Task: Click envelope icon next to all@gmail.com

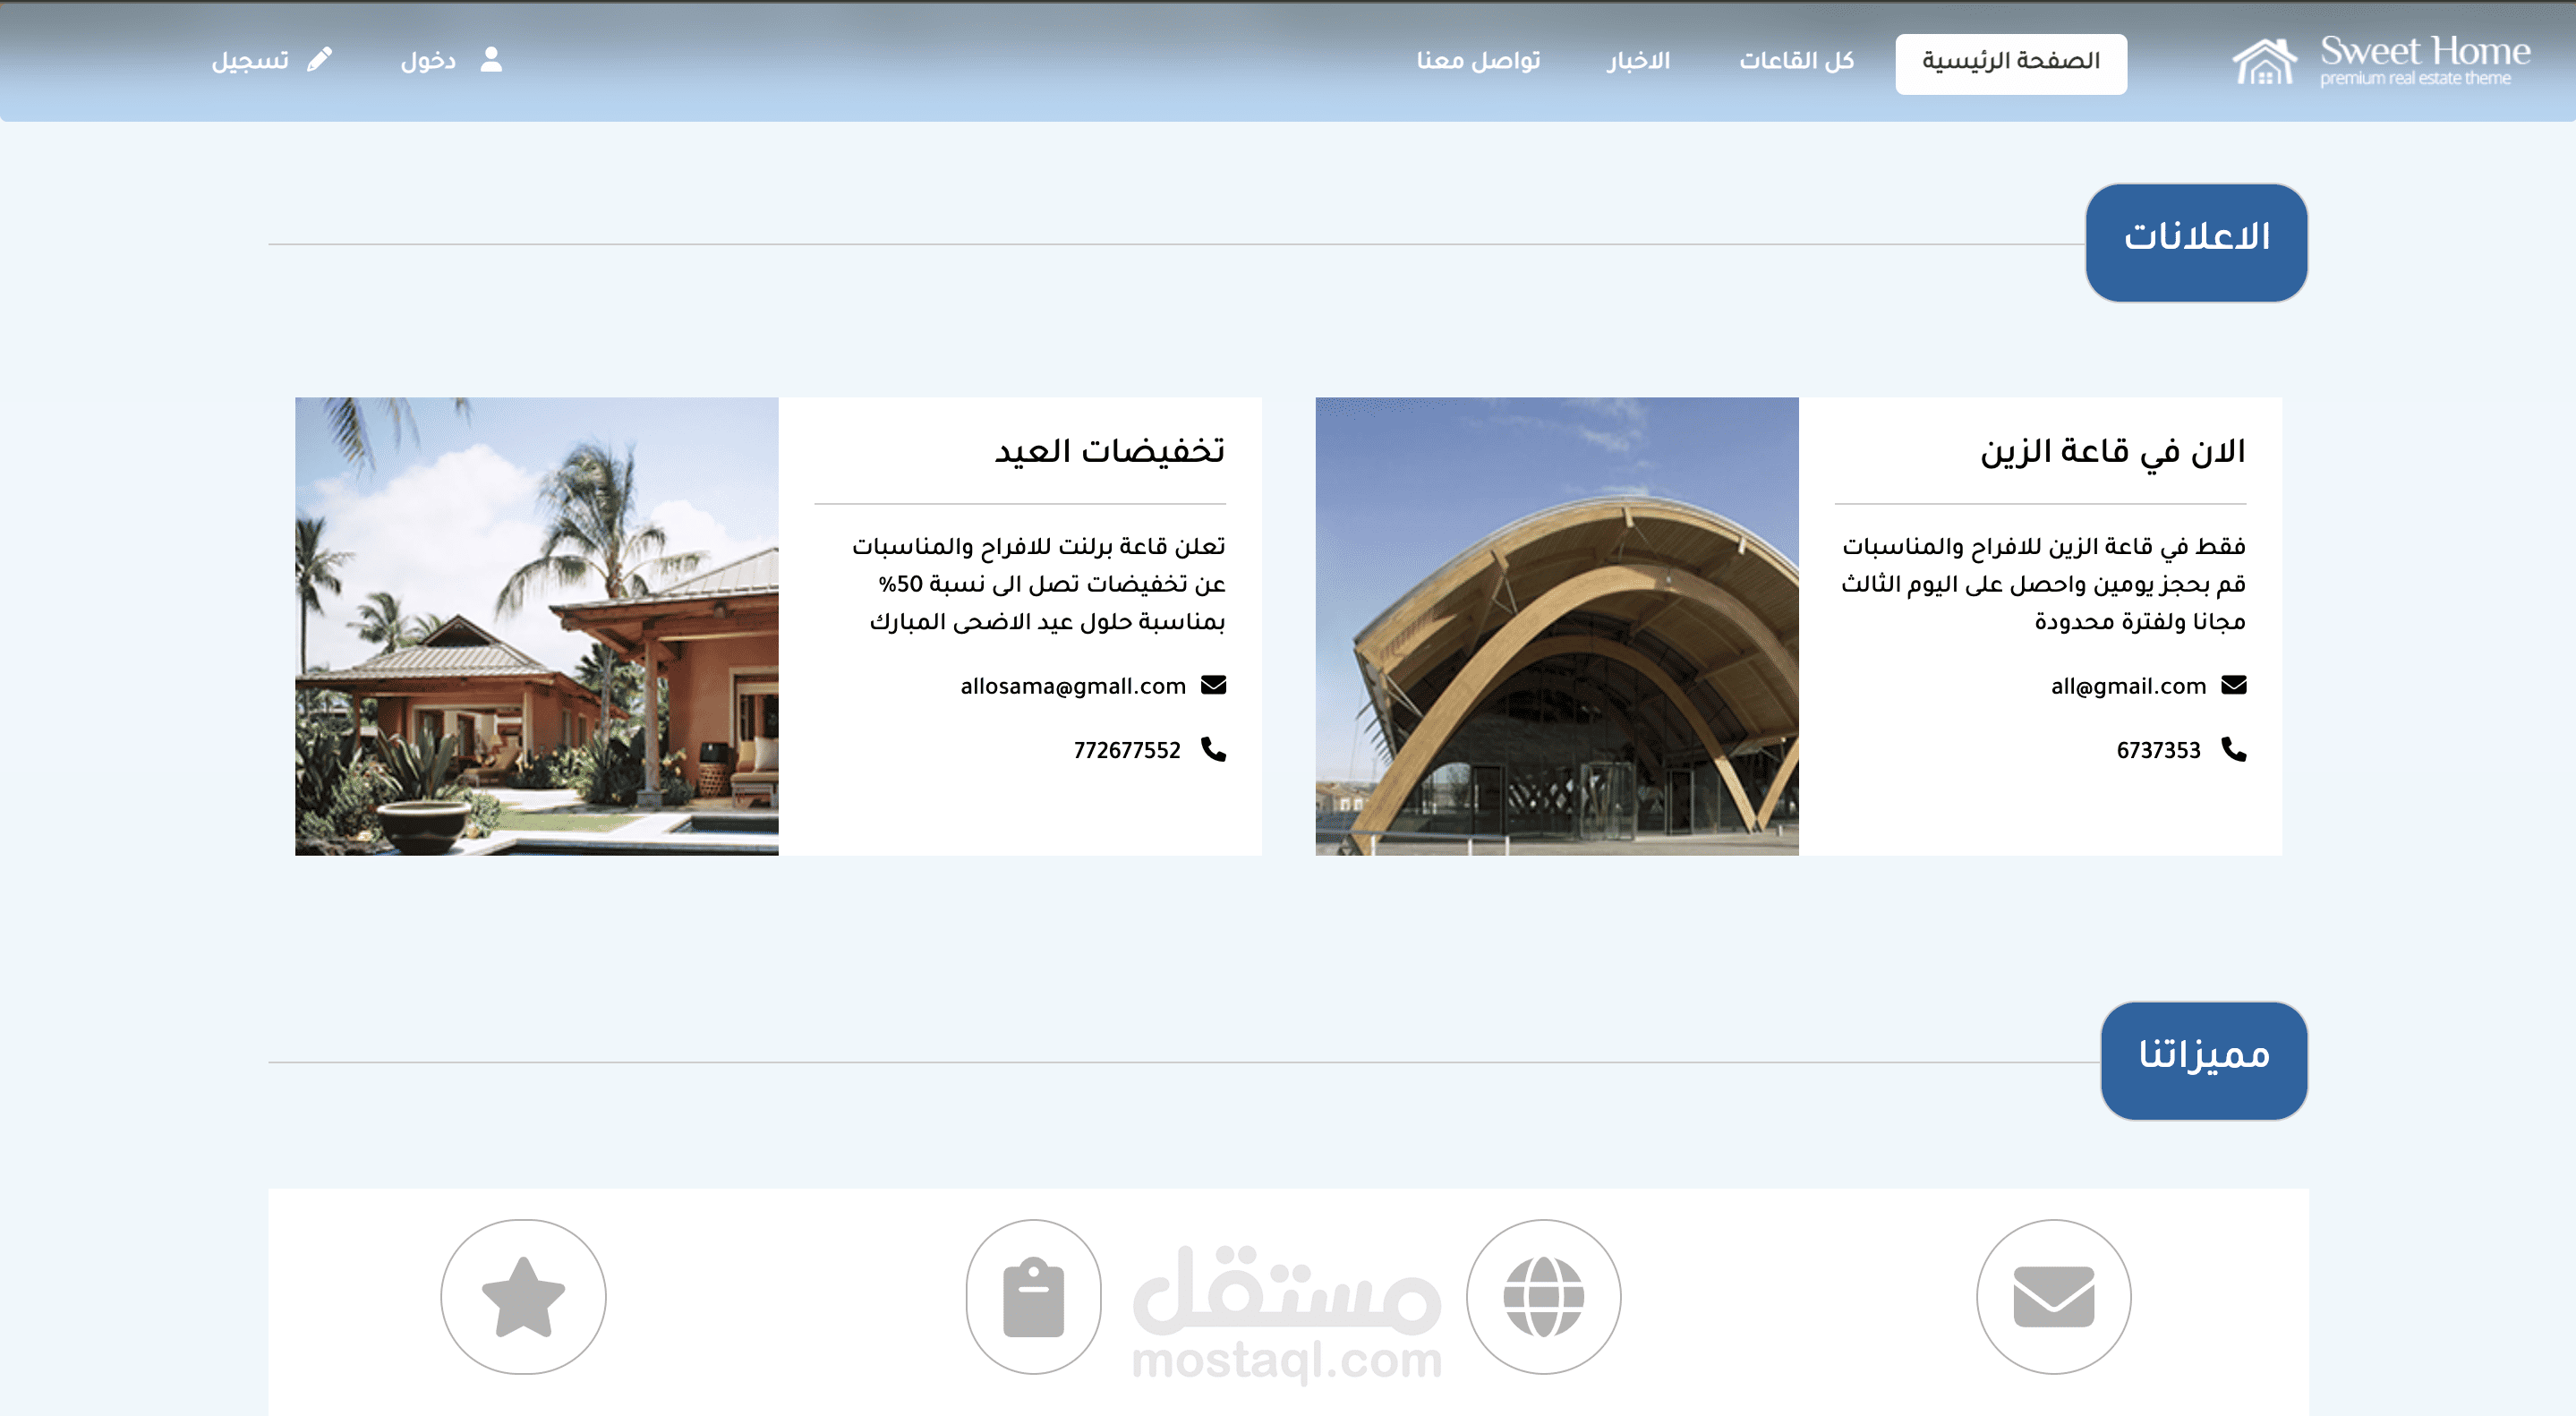Action: tap(2233, 684)
